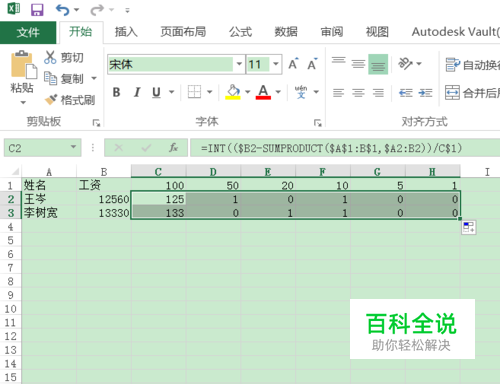
Task: Click the Increase Font Size icon
Action: 293,64
